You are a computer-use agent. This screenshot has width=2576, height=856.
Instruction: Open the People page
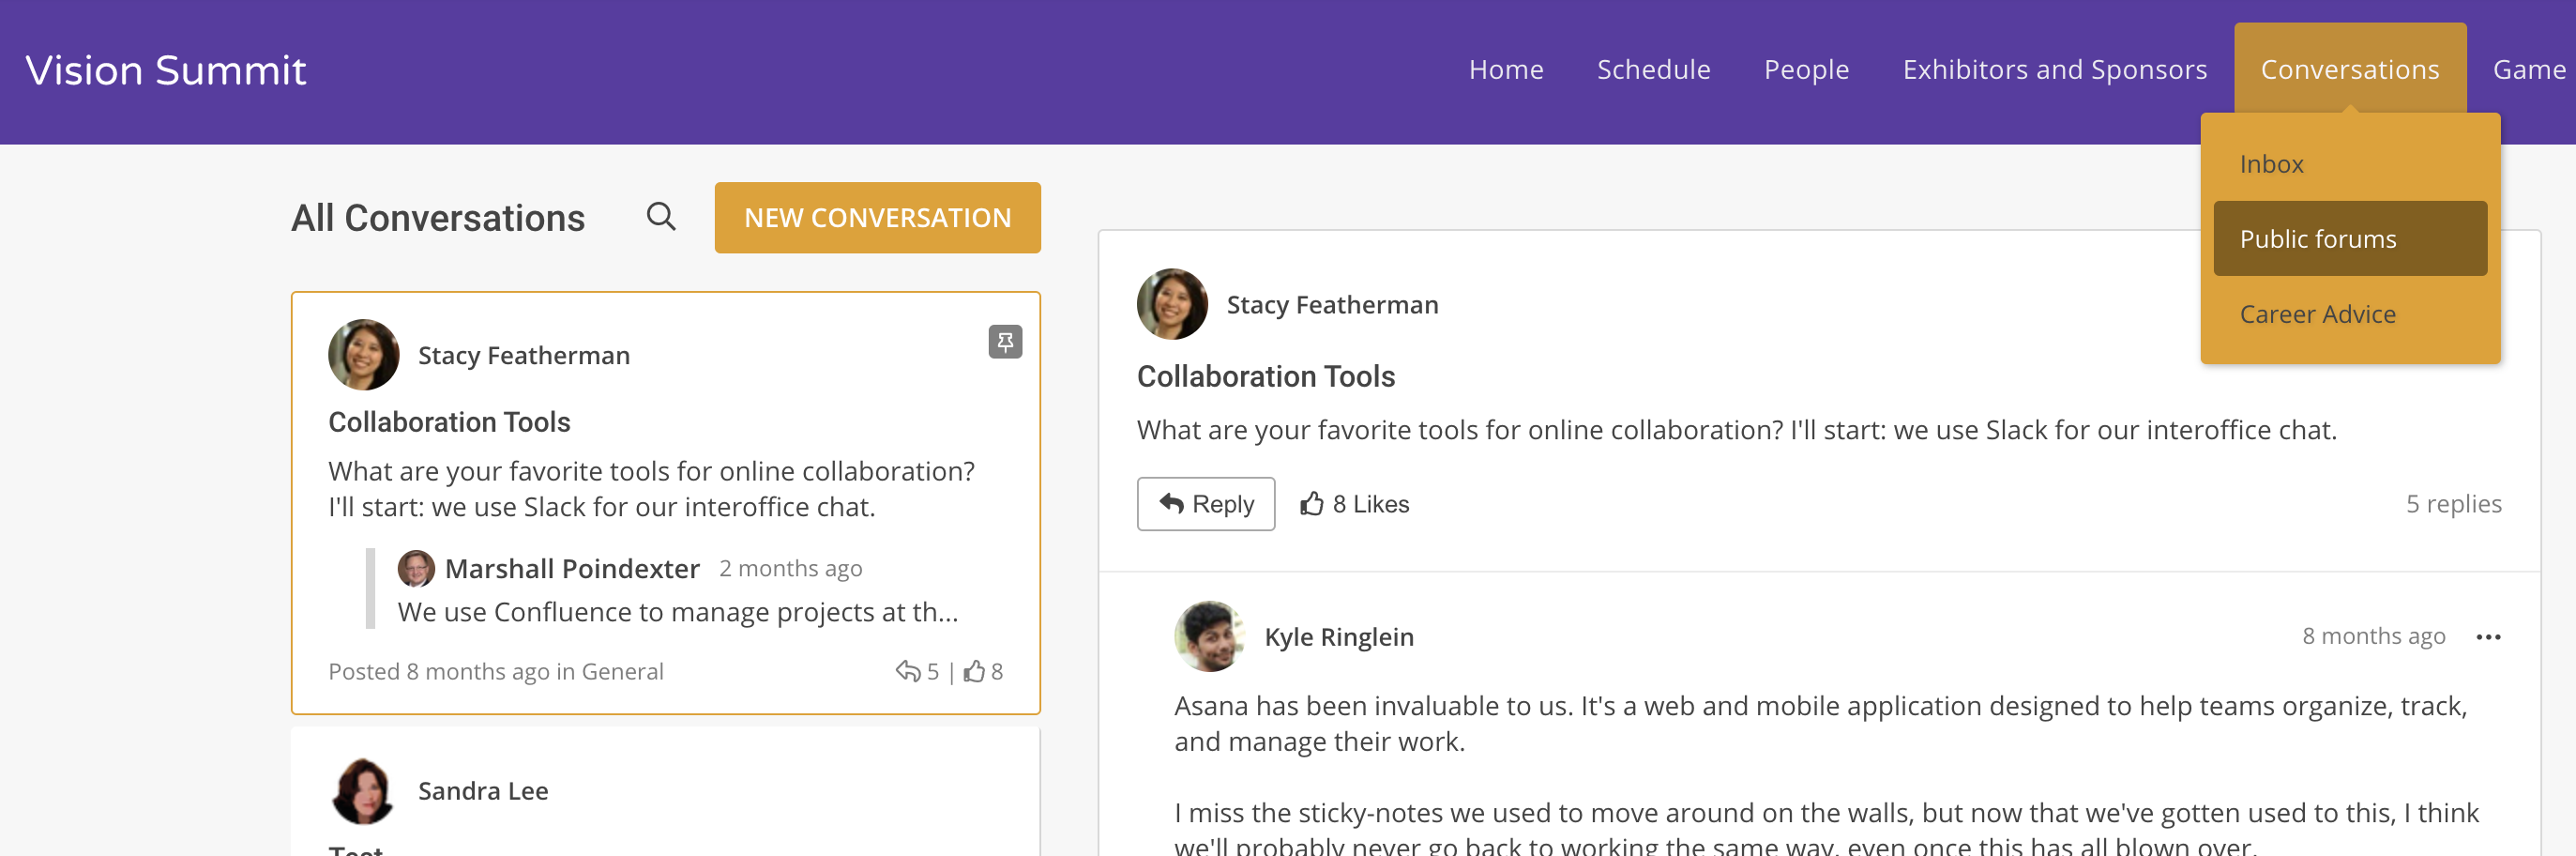(x=1806, y=69)
